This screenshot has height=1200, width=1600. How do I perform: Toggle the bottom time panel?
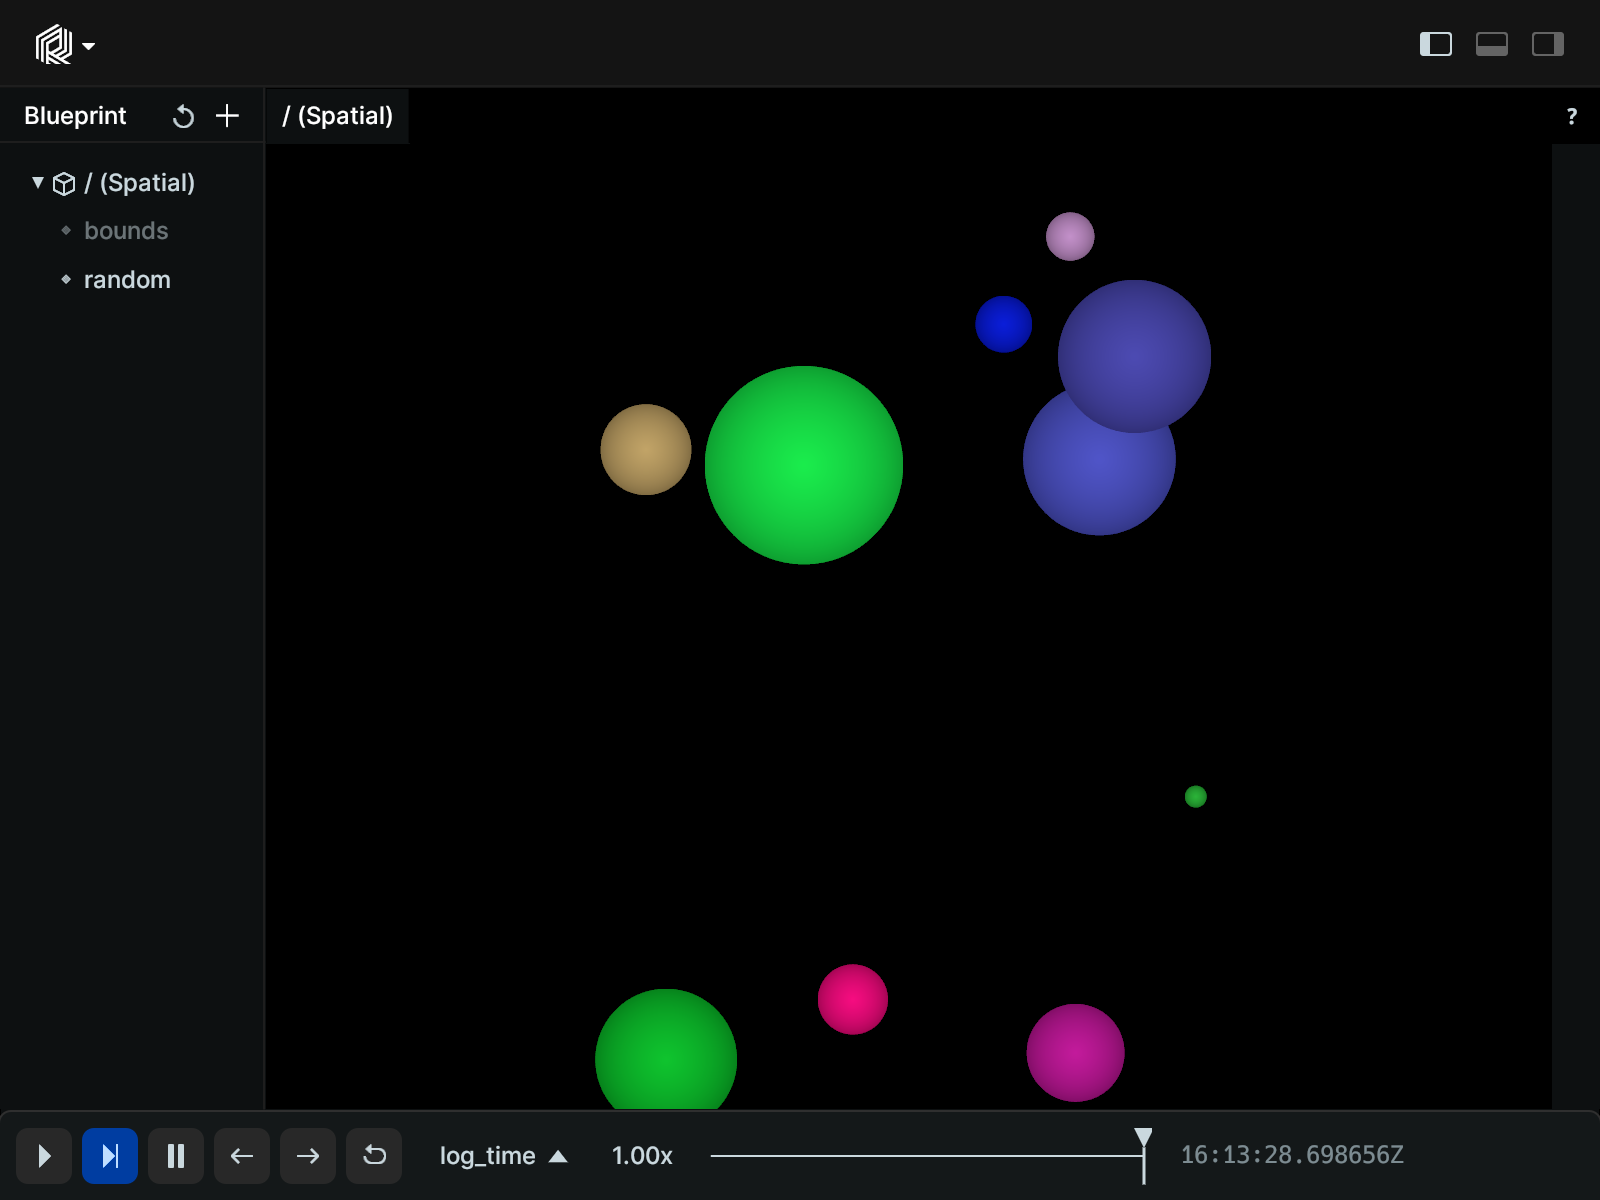1491,44
